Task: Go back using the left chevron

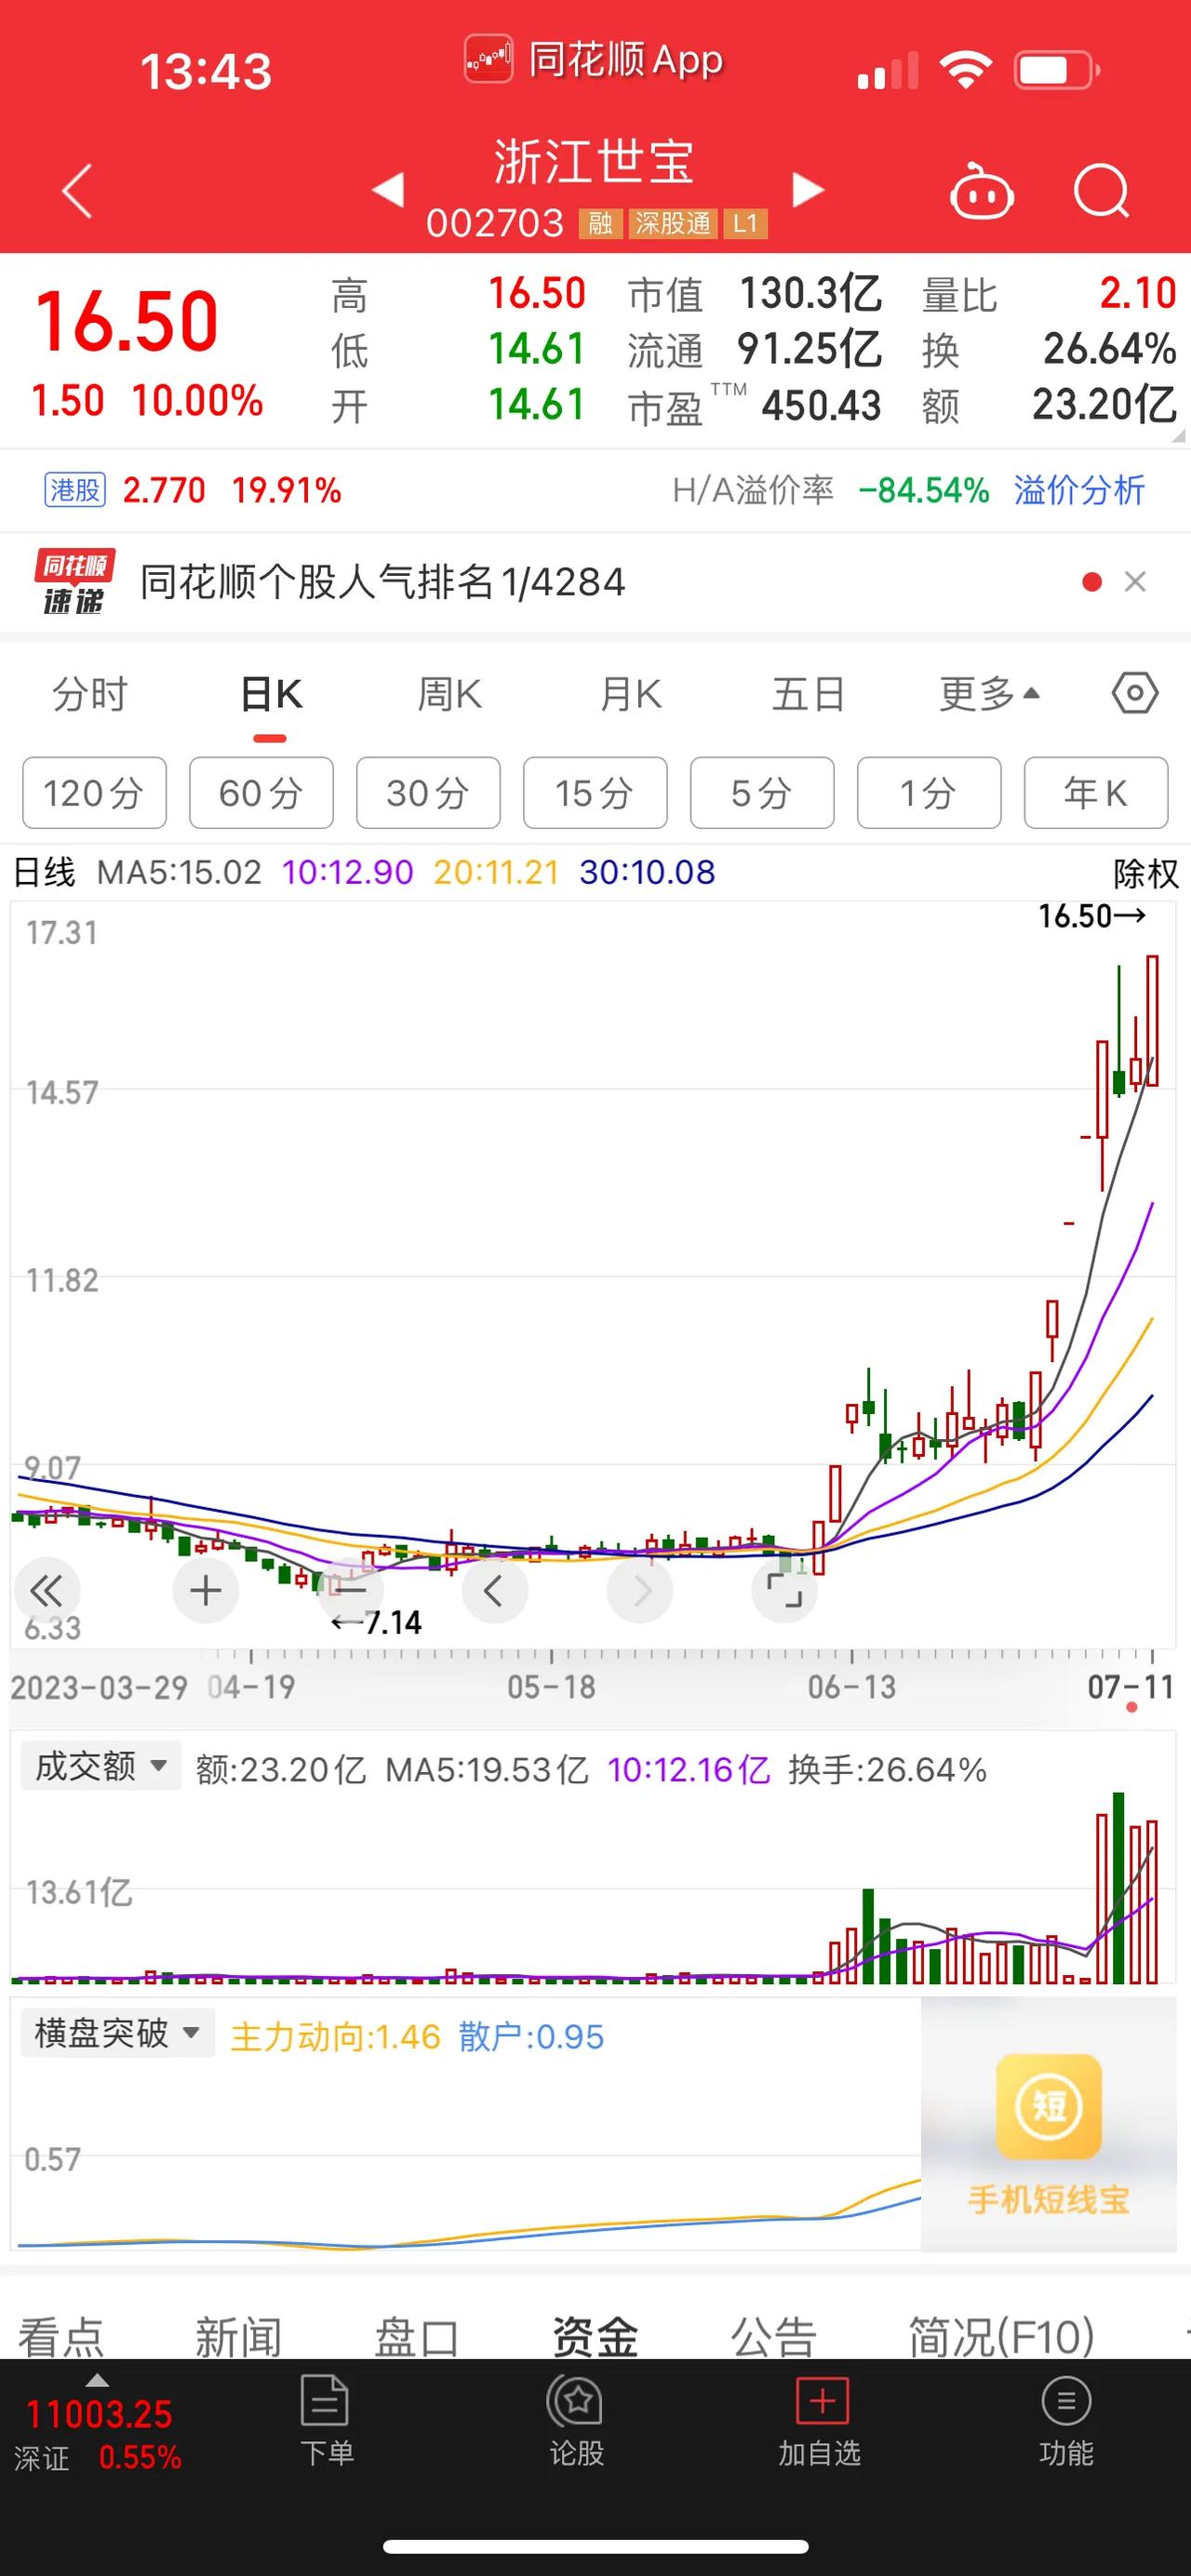Action: [x=78, y=190]
